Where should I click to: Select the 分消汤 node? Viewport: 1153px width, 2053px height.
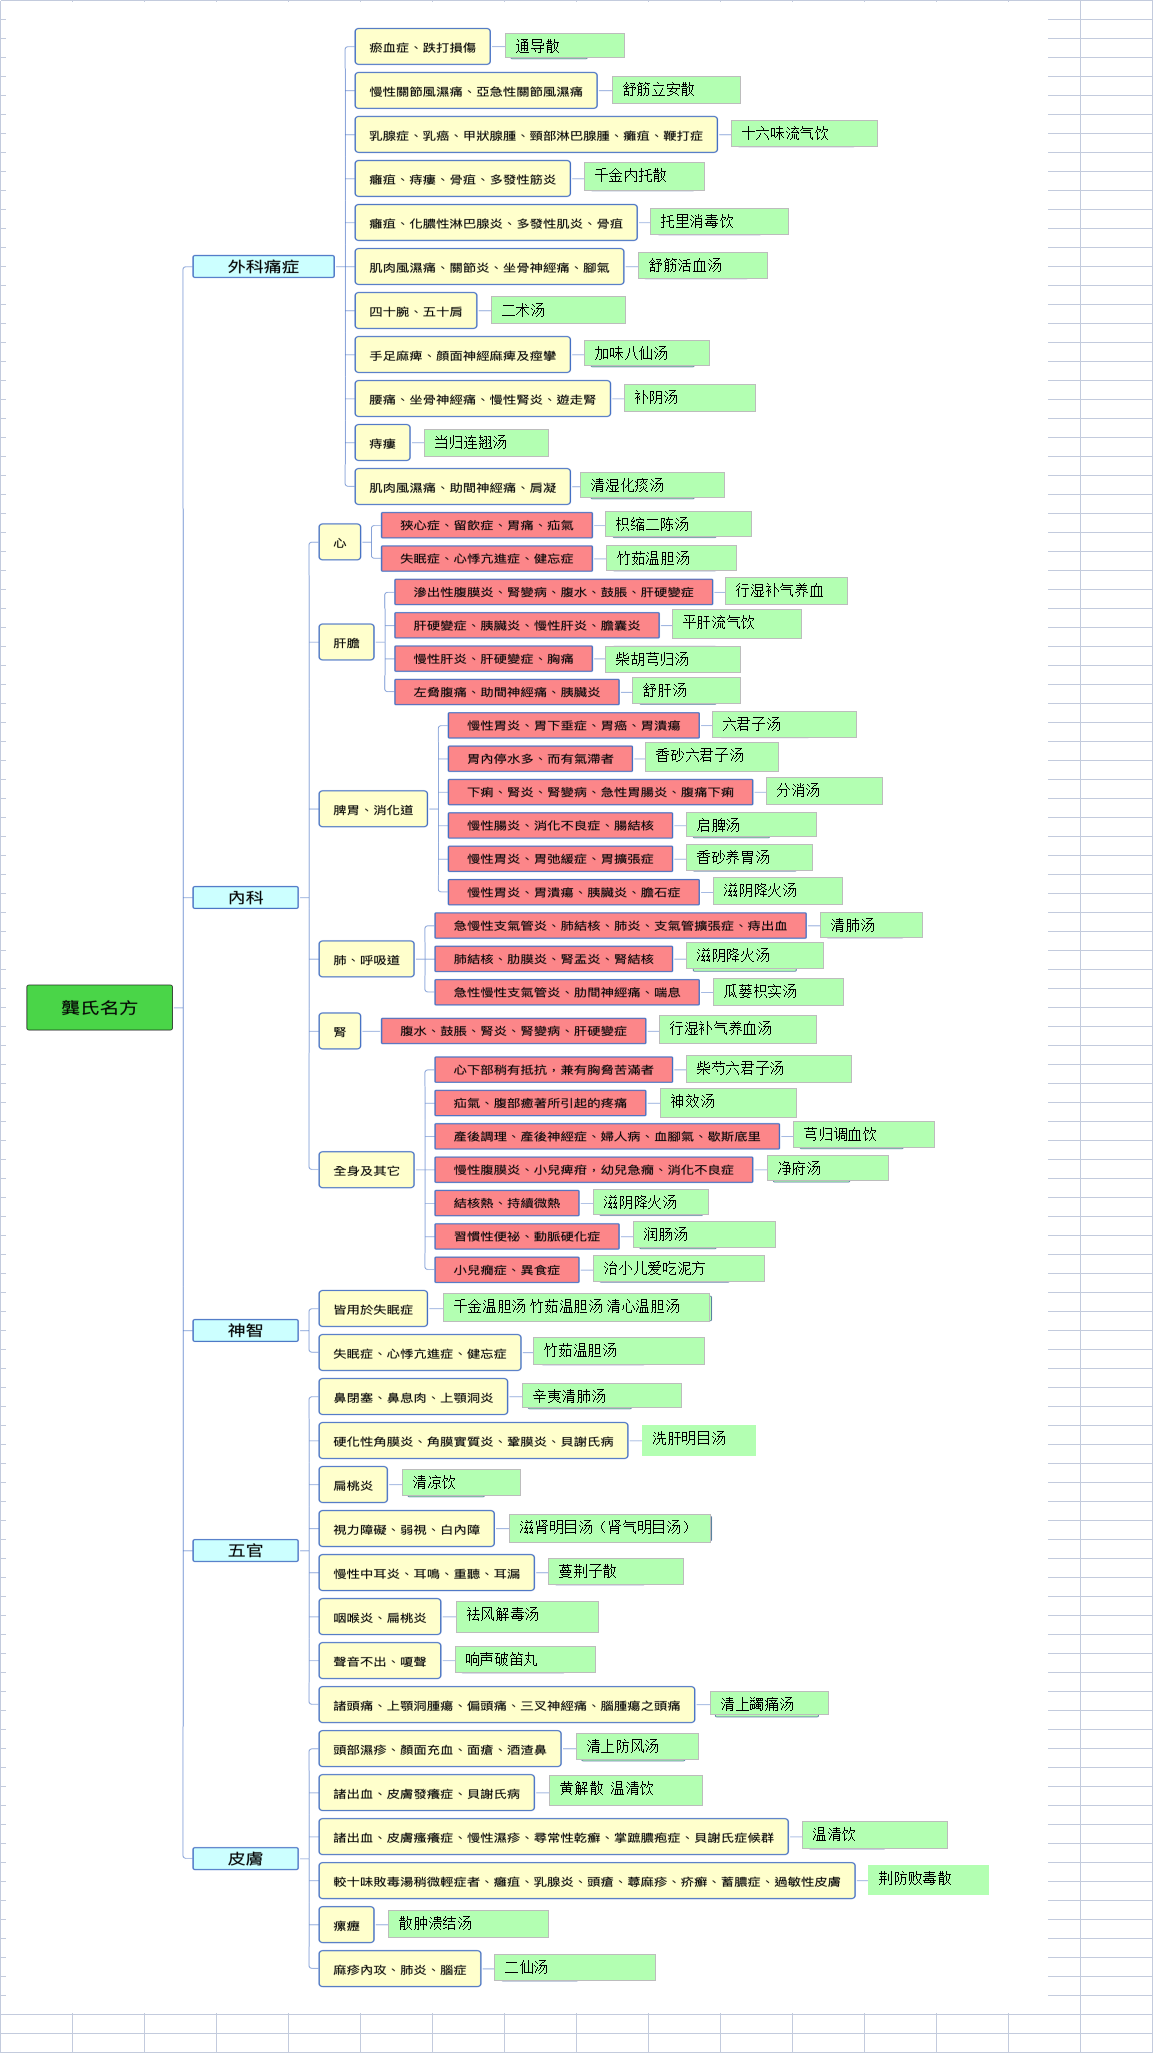(824, 791)
